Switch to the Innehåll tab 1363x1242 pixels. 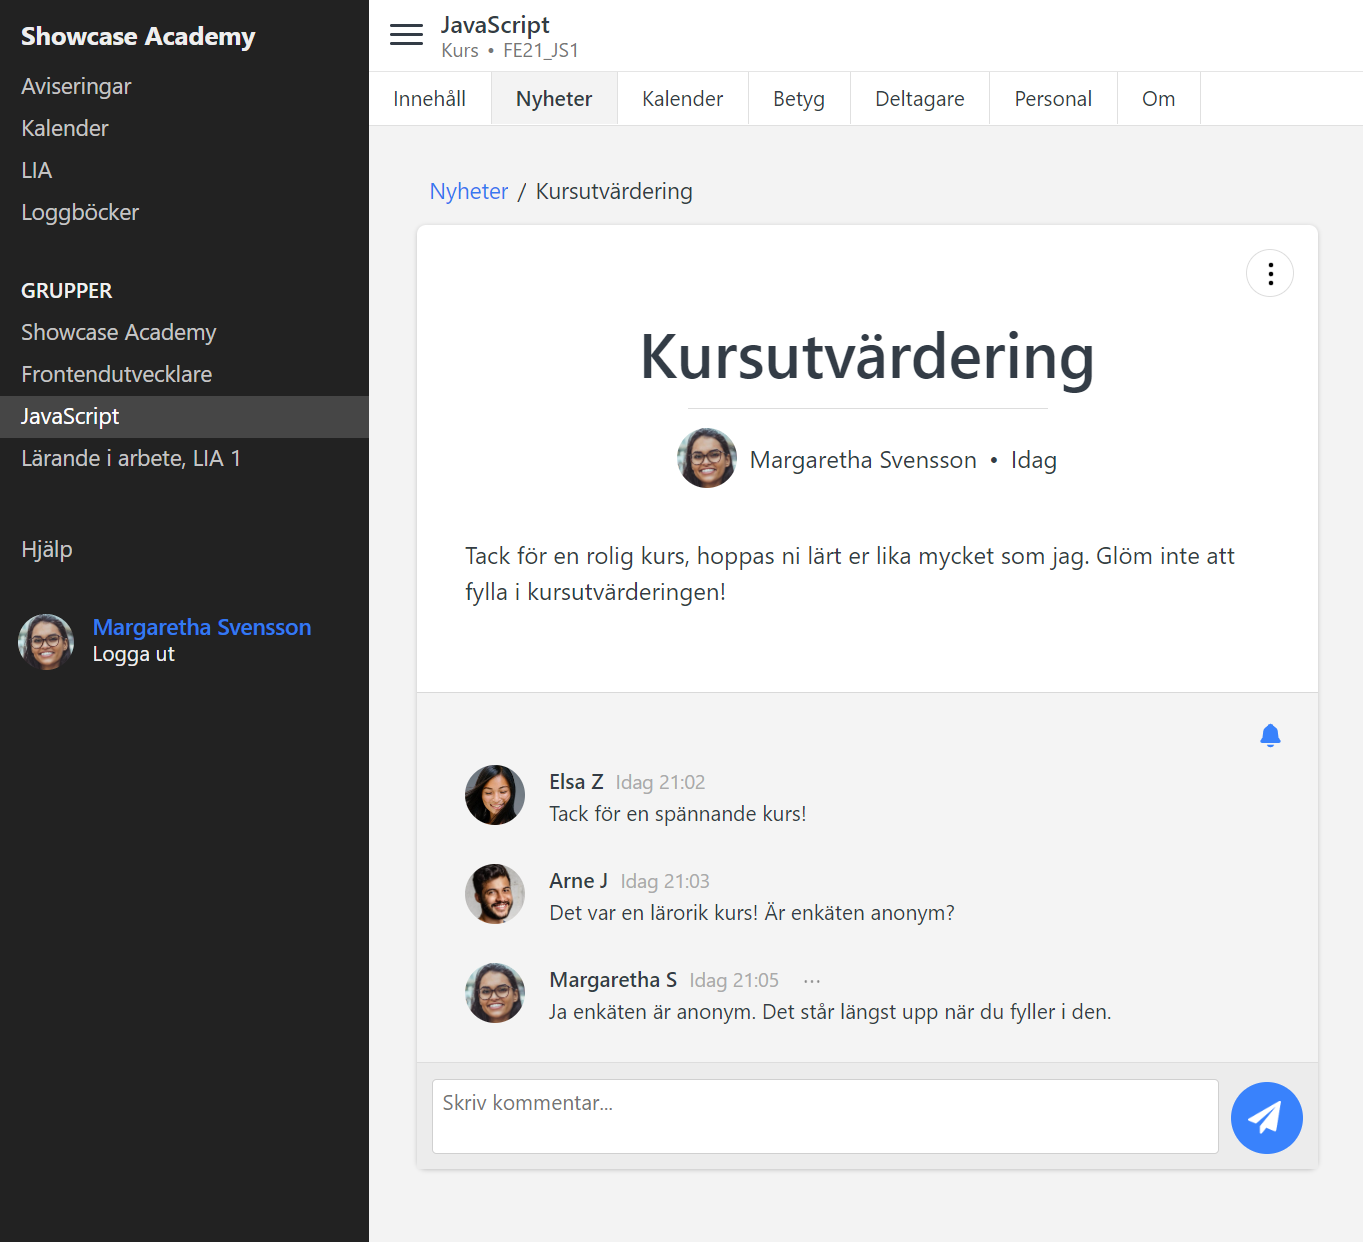click(429, 99)
